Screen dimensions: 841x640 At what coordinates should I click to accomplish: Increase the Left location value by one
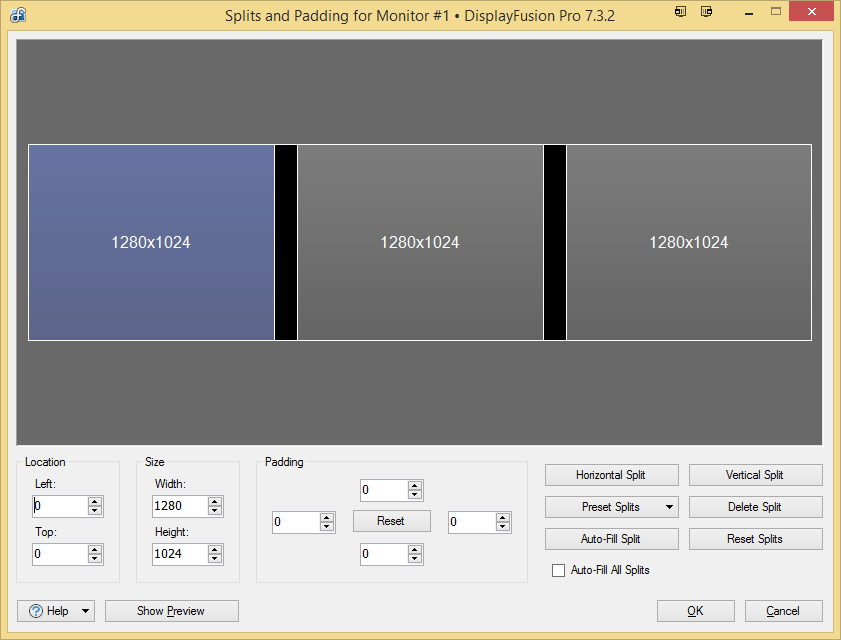pyautogui.click(x=95, y=501)
